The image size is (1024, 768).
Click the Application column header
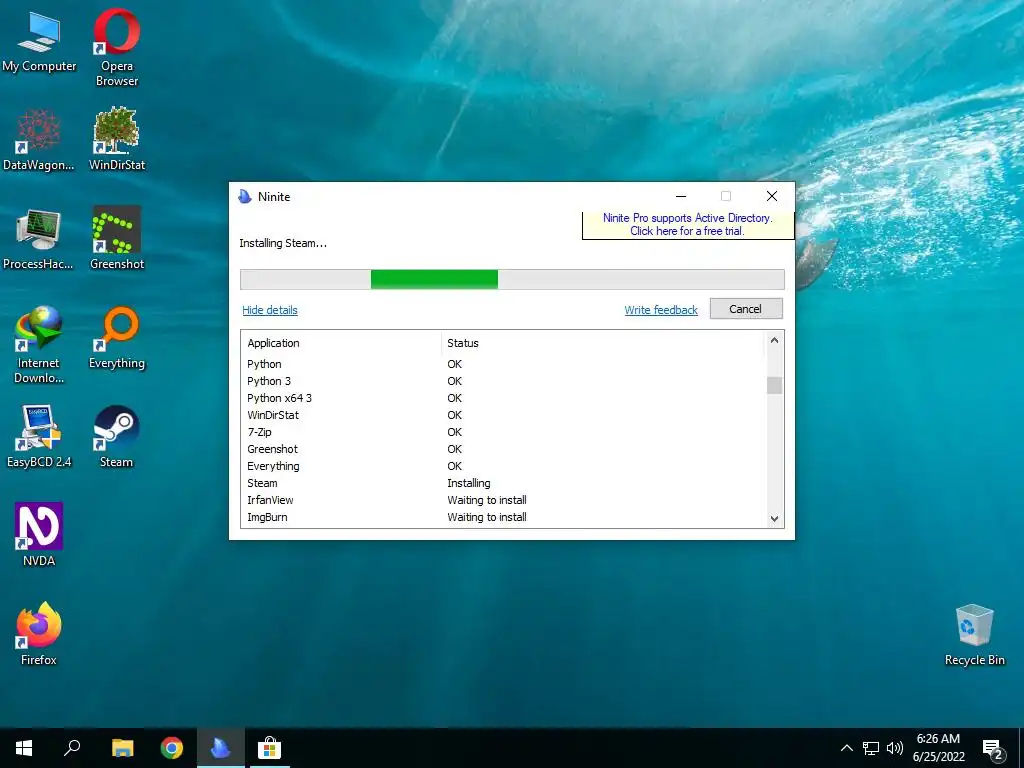pyautogui.click(x=340, y=343)
